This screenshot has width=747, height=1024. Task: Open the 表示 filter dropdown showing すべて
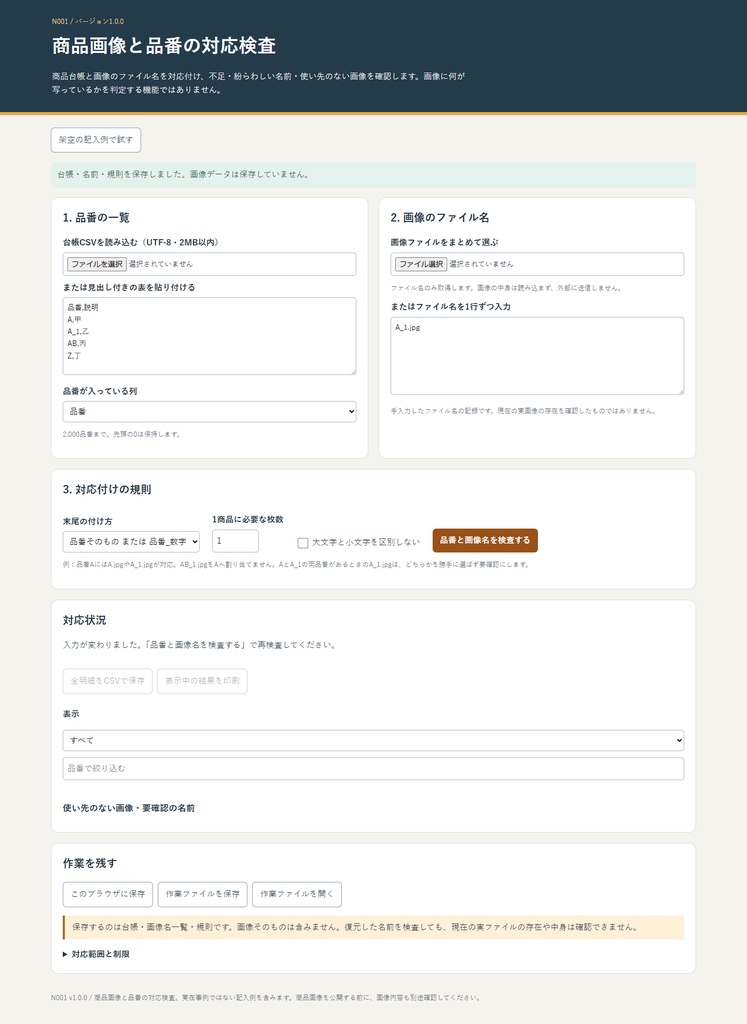(x=374, y=740)
